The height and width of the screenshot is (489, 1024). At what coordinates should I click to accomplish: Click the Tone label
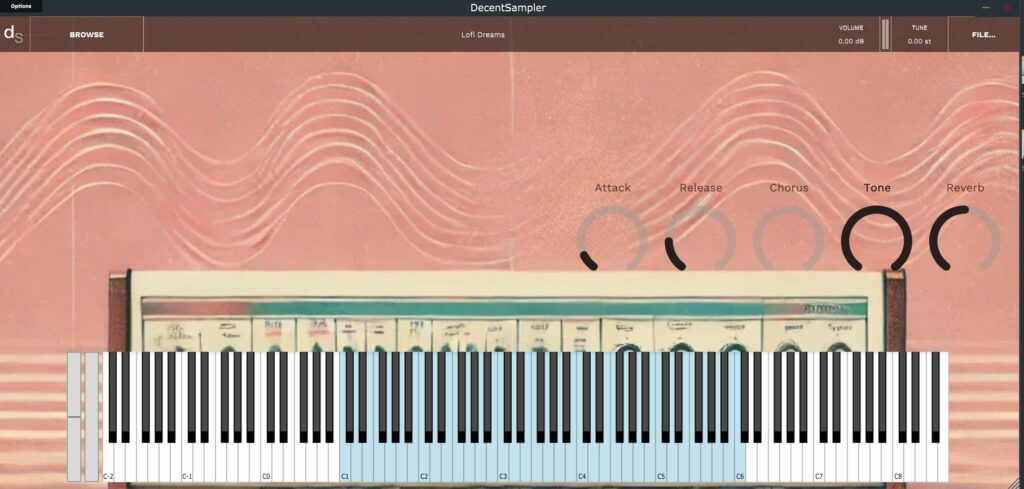tap(877, 188)
